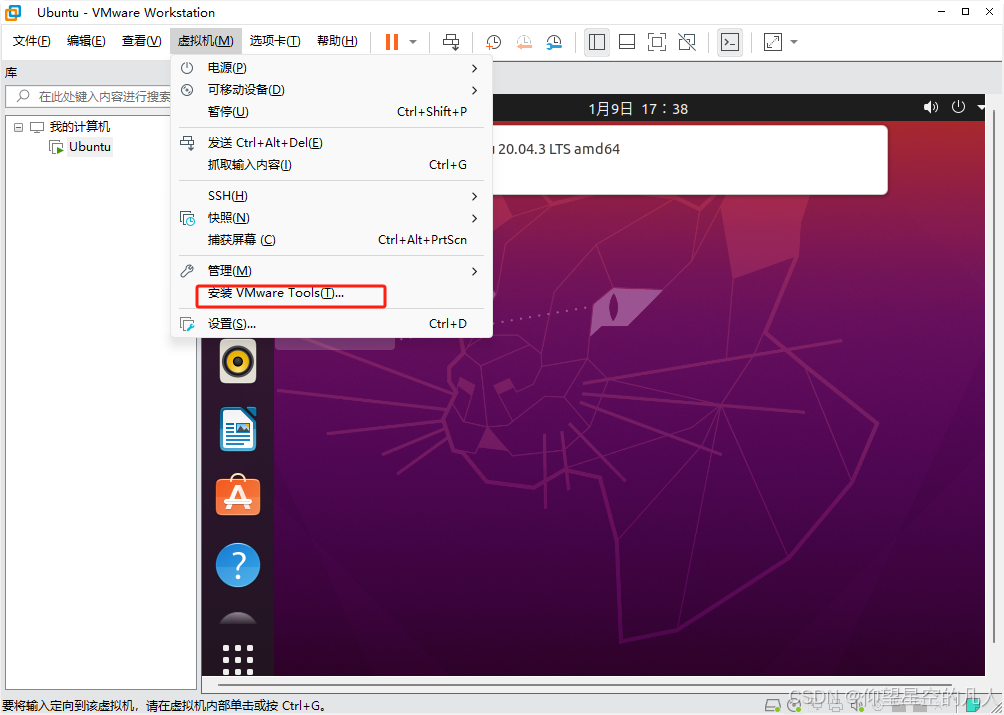Open Ubuntu Software from the dock
The height and width of the screenshot is (715, 1004).
click(238, 495)
